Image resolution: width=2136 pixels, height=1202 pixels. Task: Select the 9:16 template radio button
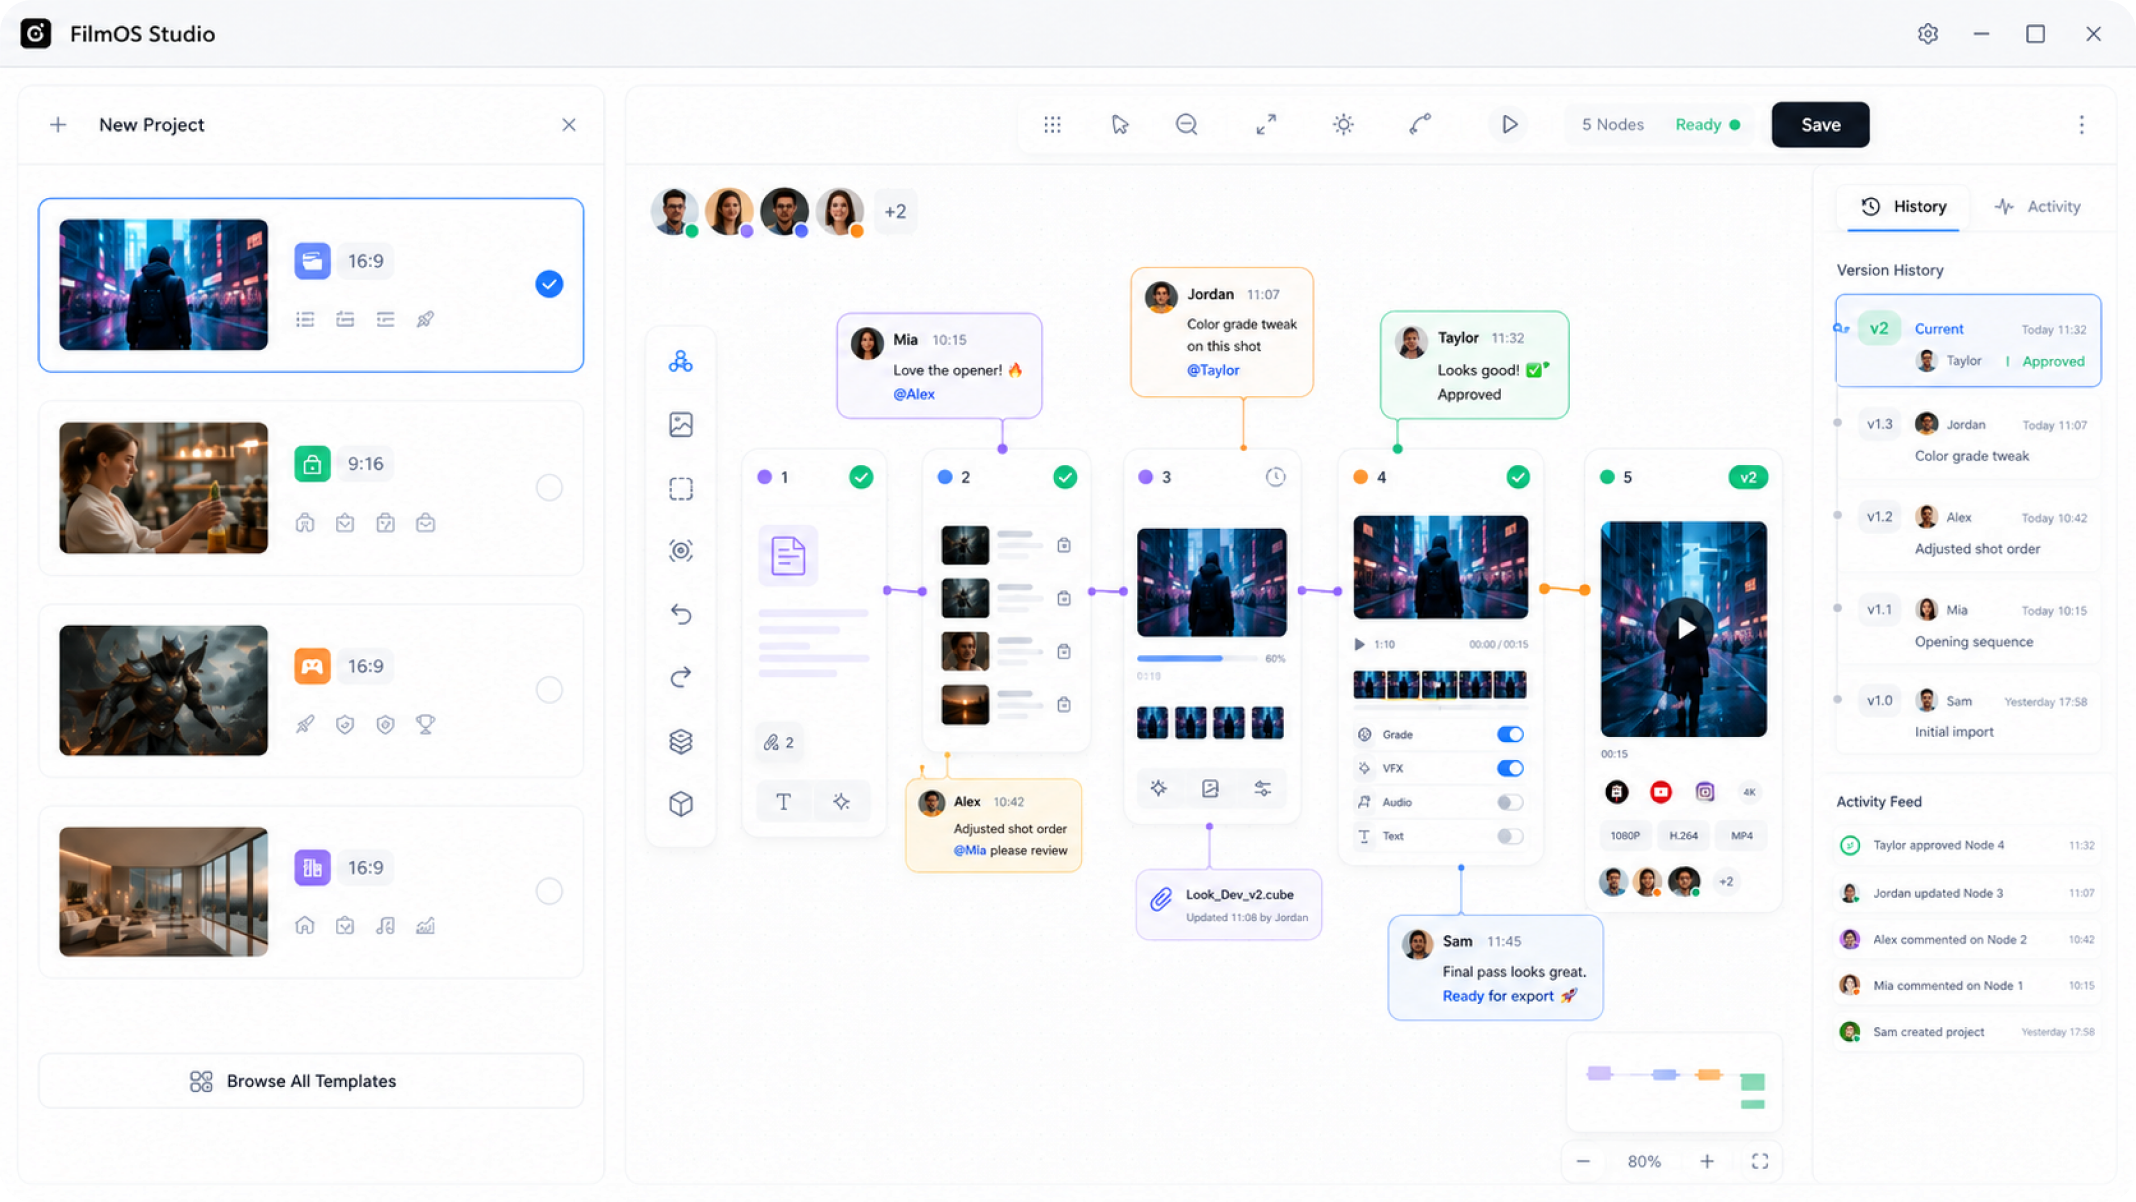tap(549, 487)
